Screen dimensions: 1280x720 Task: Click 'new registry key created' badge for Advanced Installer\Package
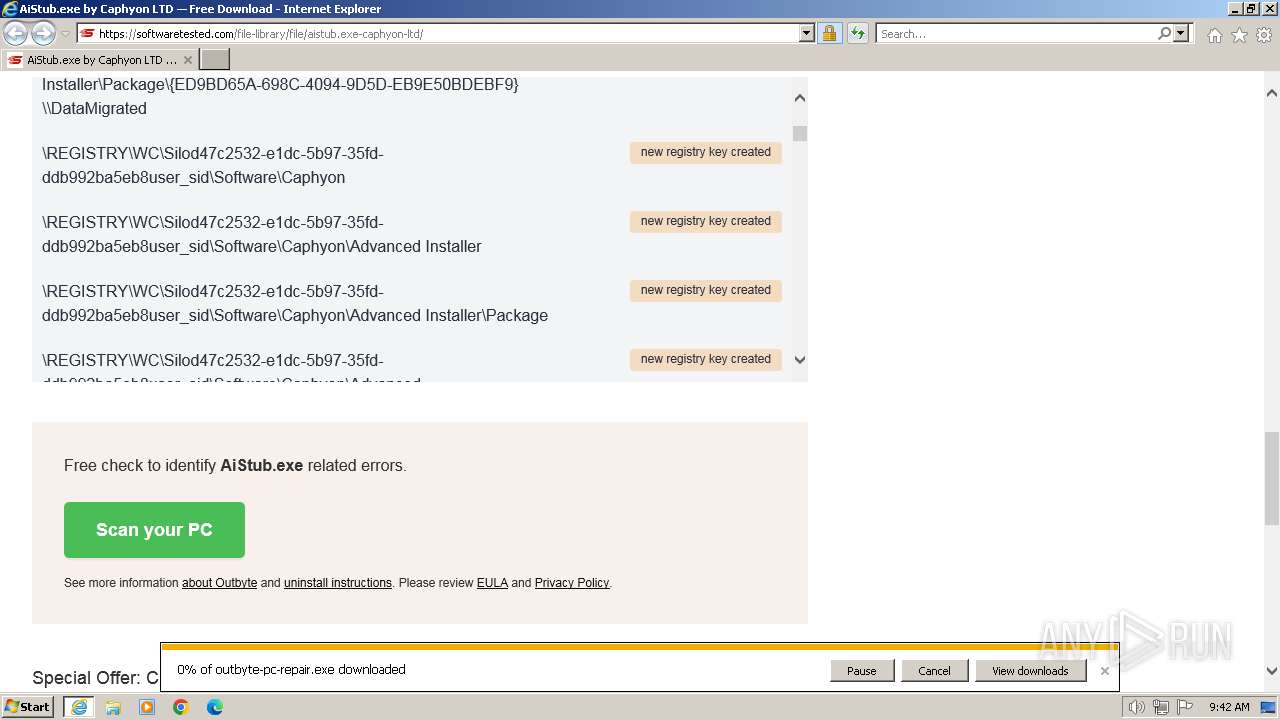coord(706,290)
